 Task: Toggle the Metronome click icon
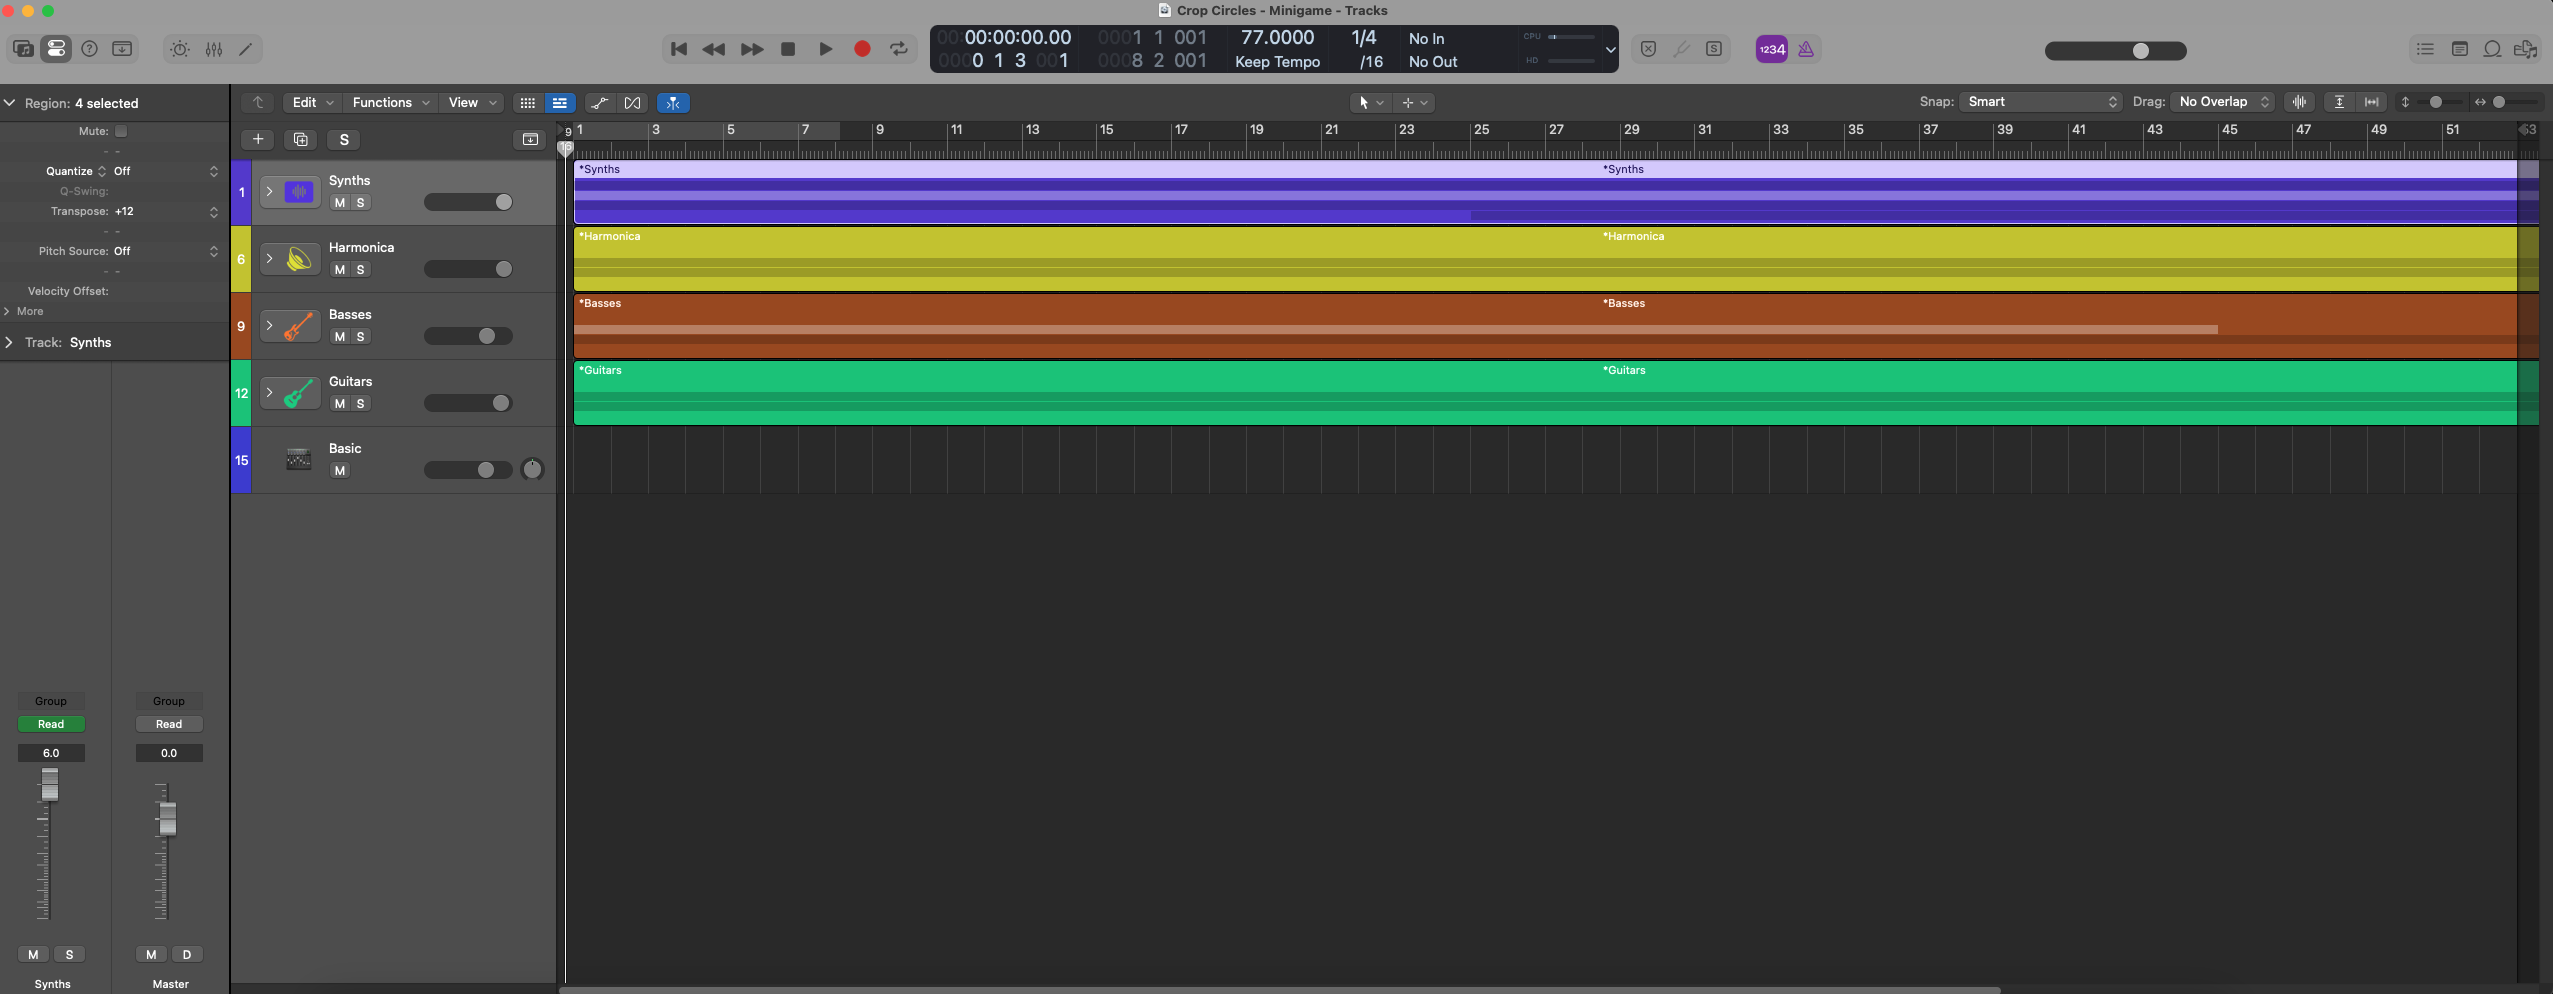tap(1806, 49)
